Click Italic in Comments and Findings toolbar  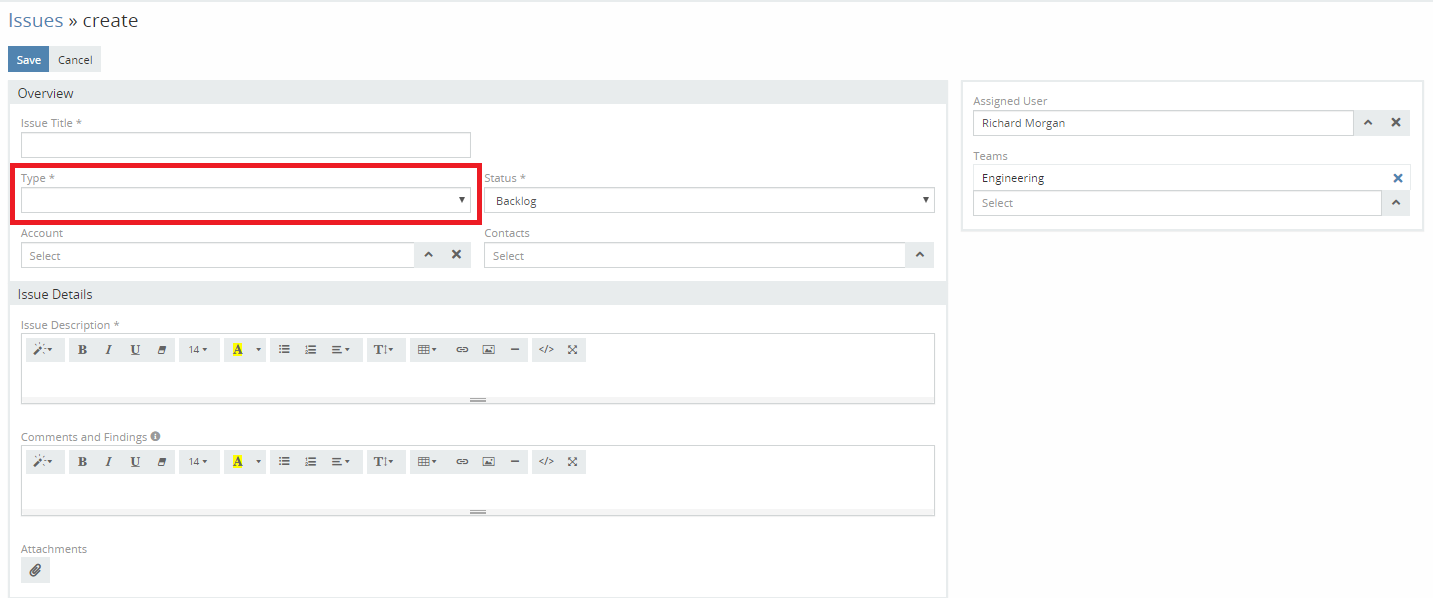pyautogui.click(x=109, y=462)
